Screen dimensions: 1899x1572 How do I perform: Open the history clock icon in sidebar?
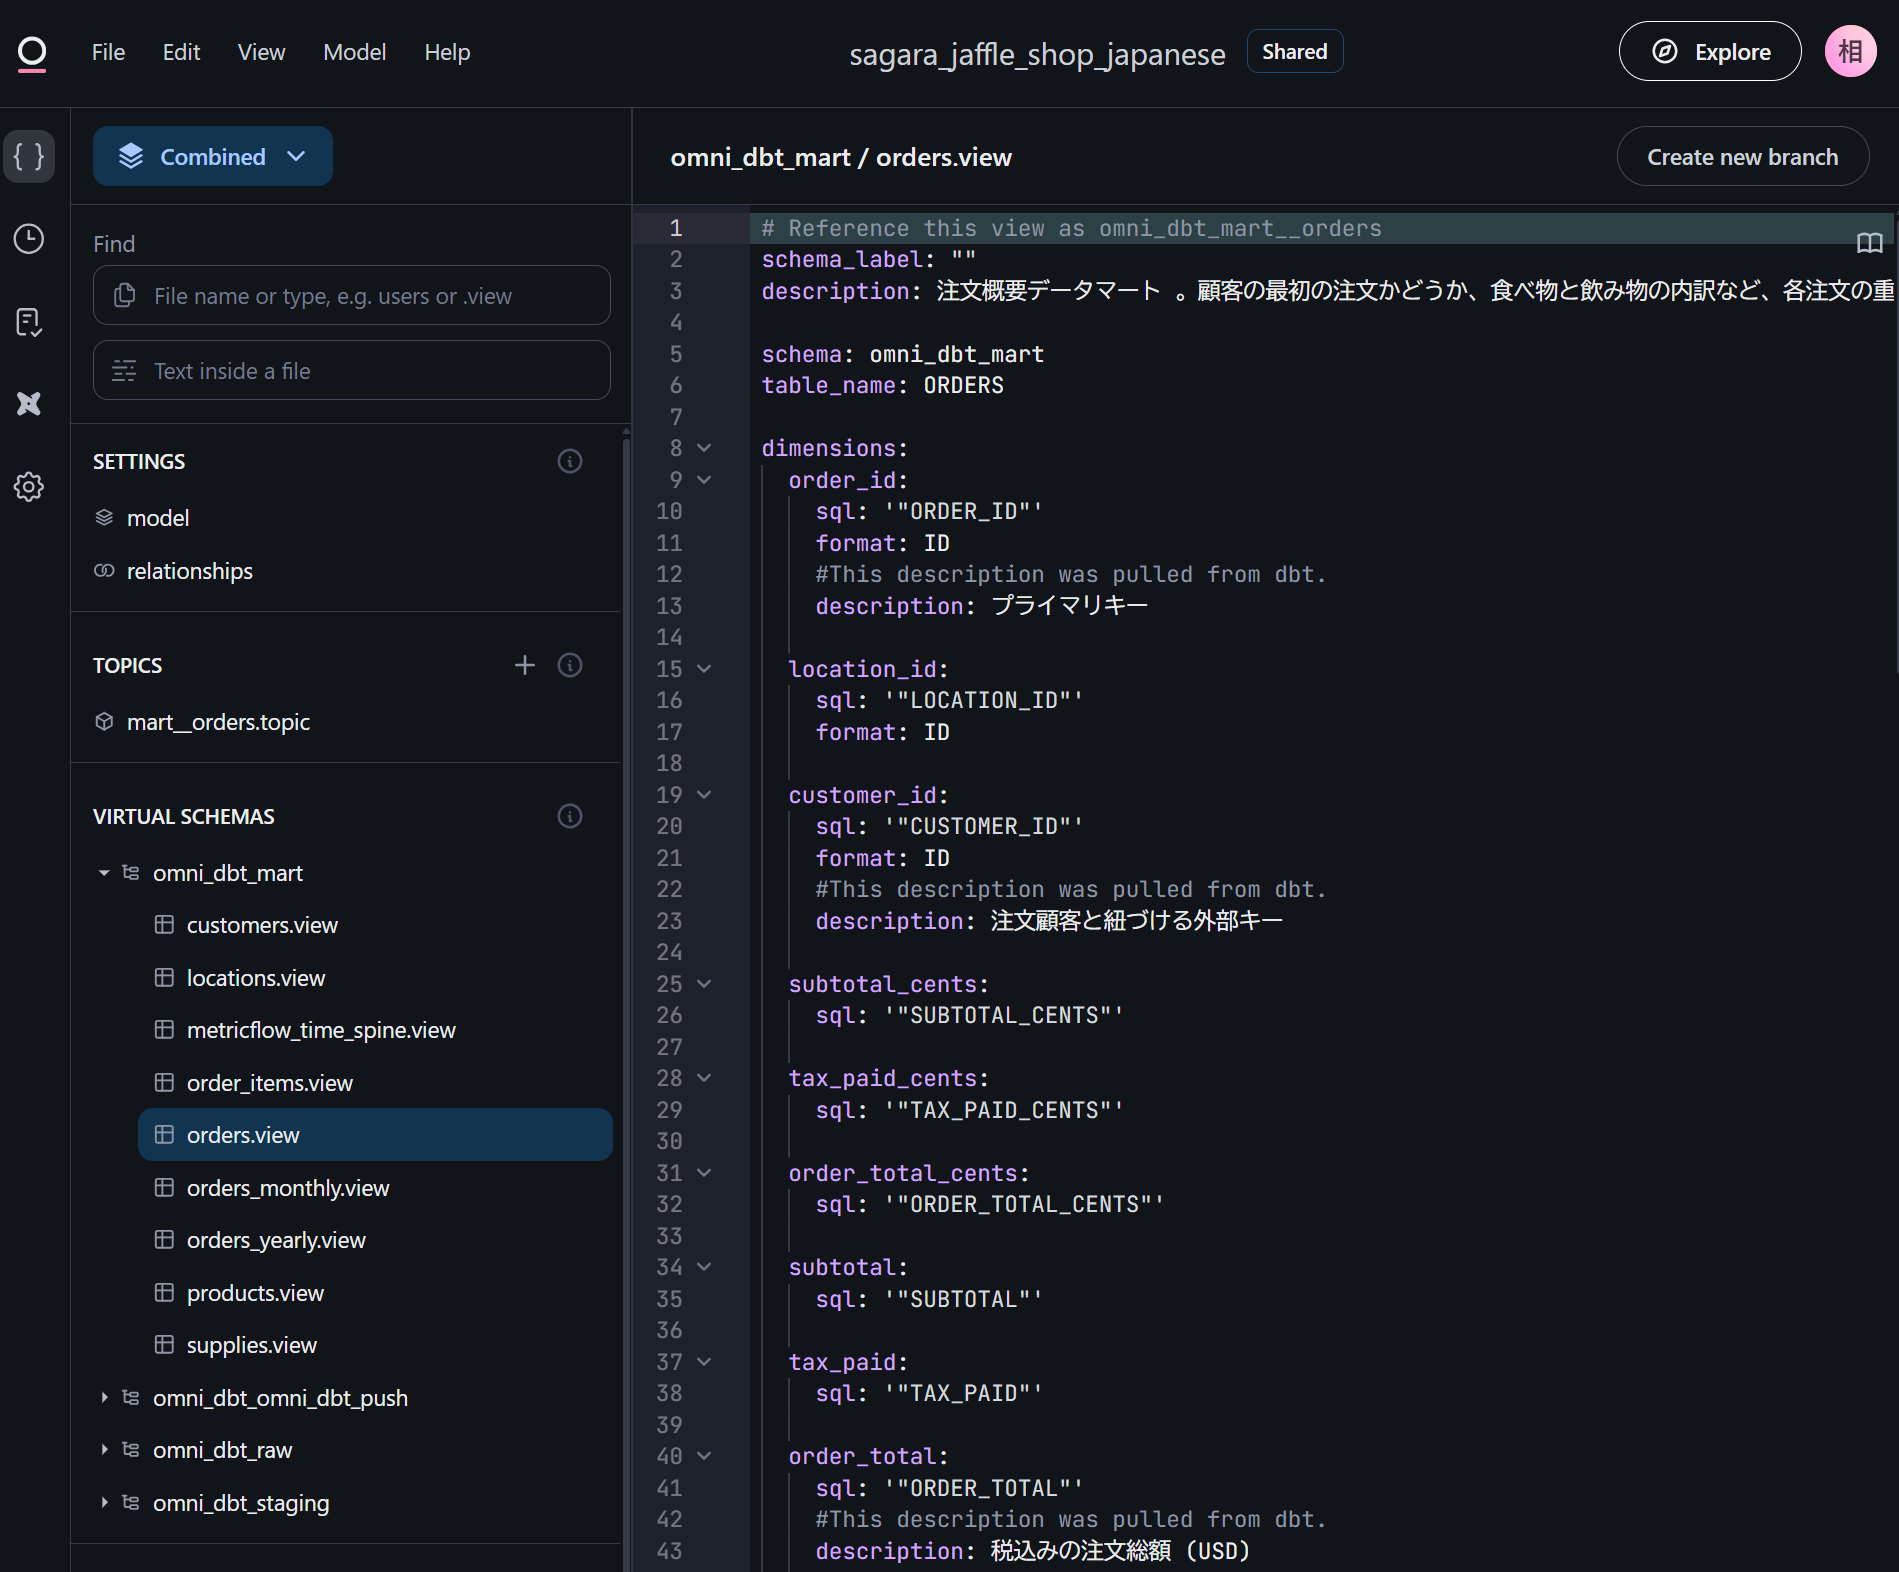(x=29, y=239)
